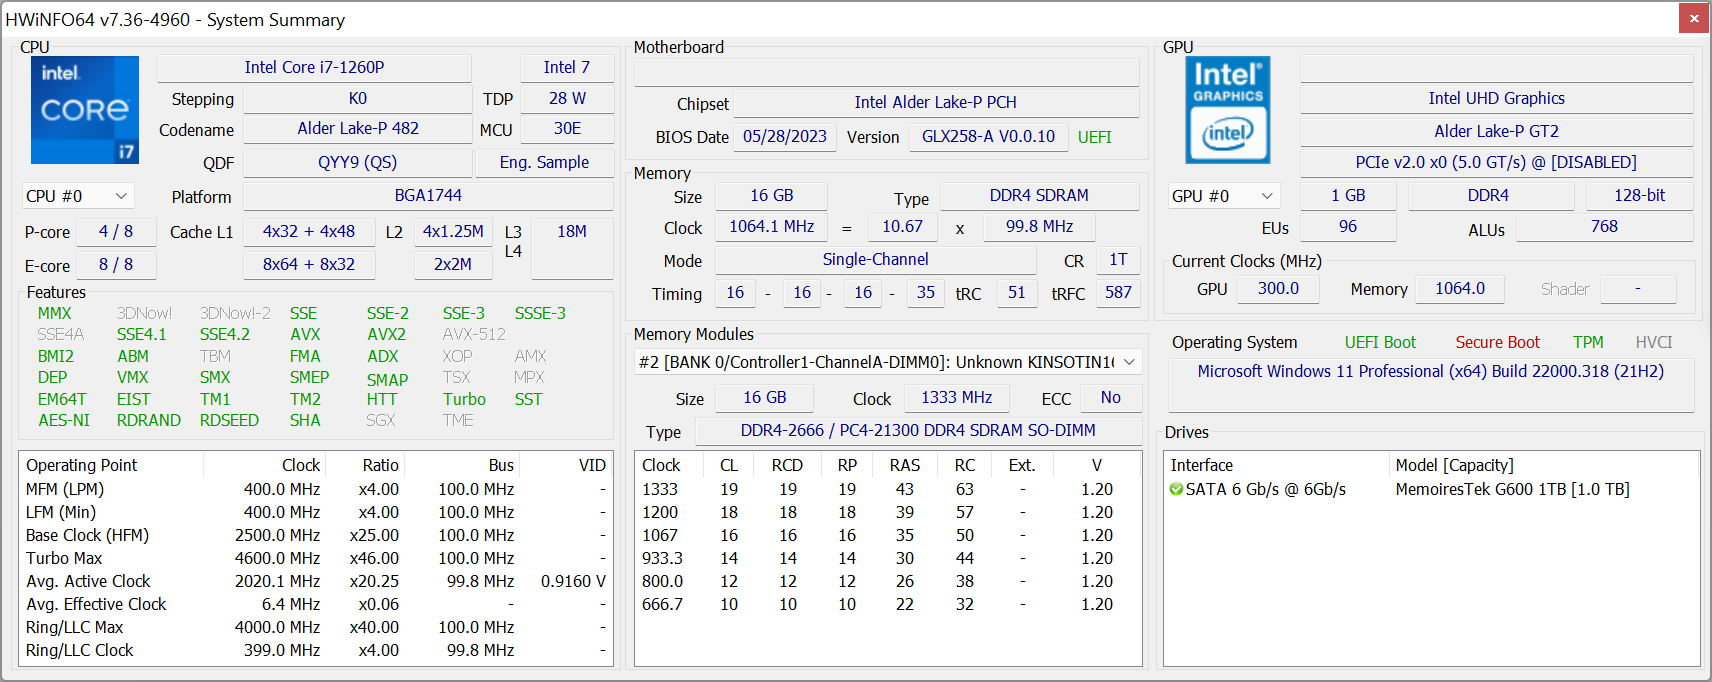
Task: Select the MemoiresTek G600 1TB drive entry
Action: pyautogui.click(x=1512, y=490)
